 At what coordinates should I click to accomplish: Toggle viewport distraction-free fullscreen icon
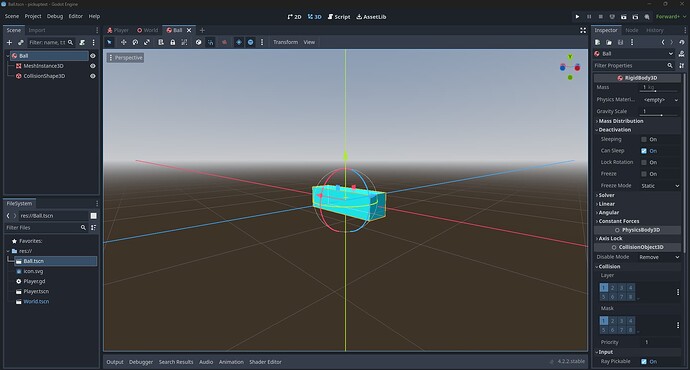[x=583, y=30]
